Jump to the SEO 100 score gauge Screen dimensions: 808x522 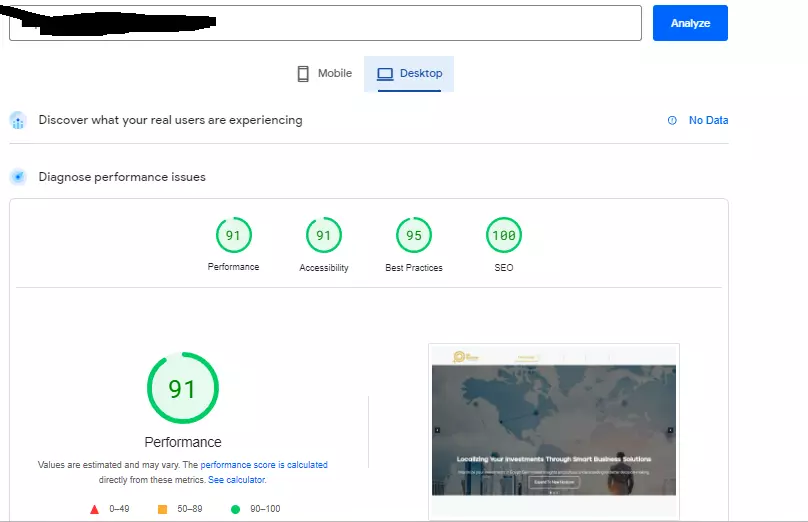504,235
